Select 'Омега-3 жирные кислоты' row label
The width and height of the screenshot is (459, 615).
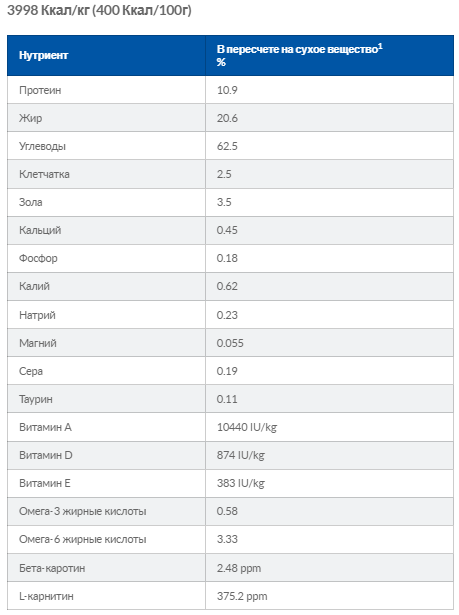click(83, 511)
